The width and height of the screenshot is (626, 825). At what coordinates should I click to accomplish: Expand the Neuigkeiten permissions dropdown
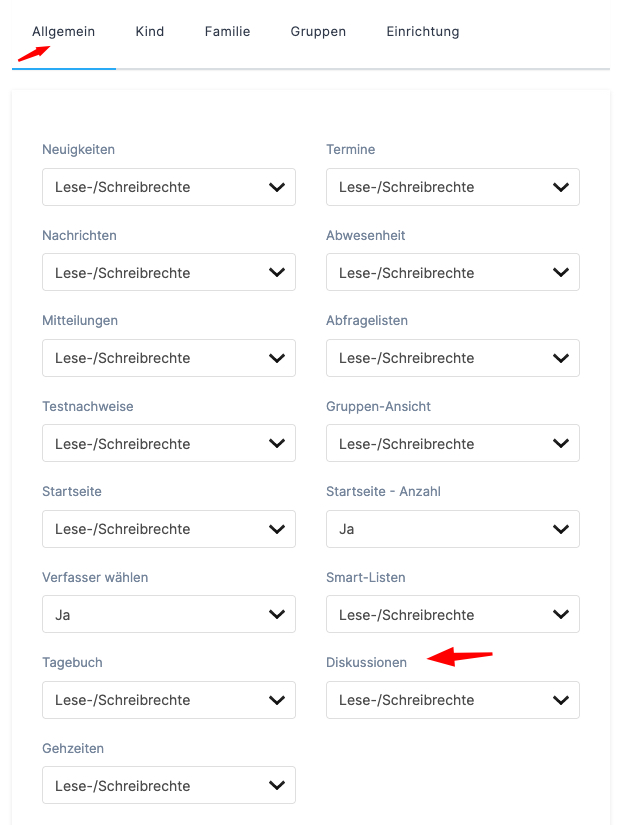(x=169, y=187)
